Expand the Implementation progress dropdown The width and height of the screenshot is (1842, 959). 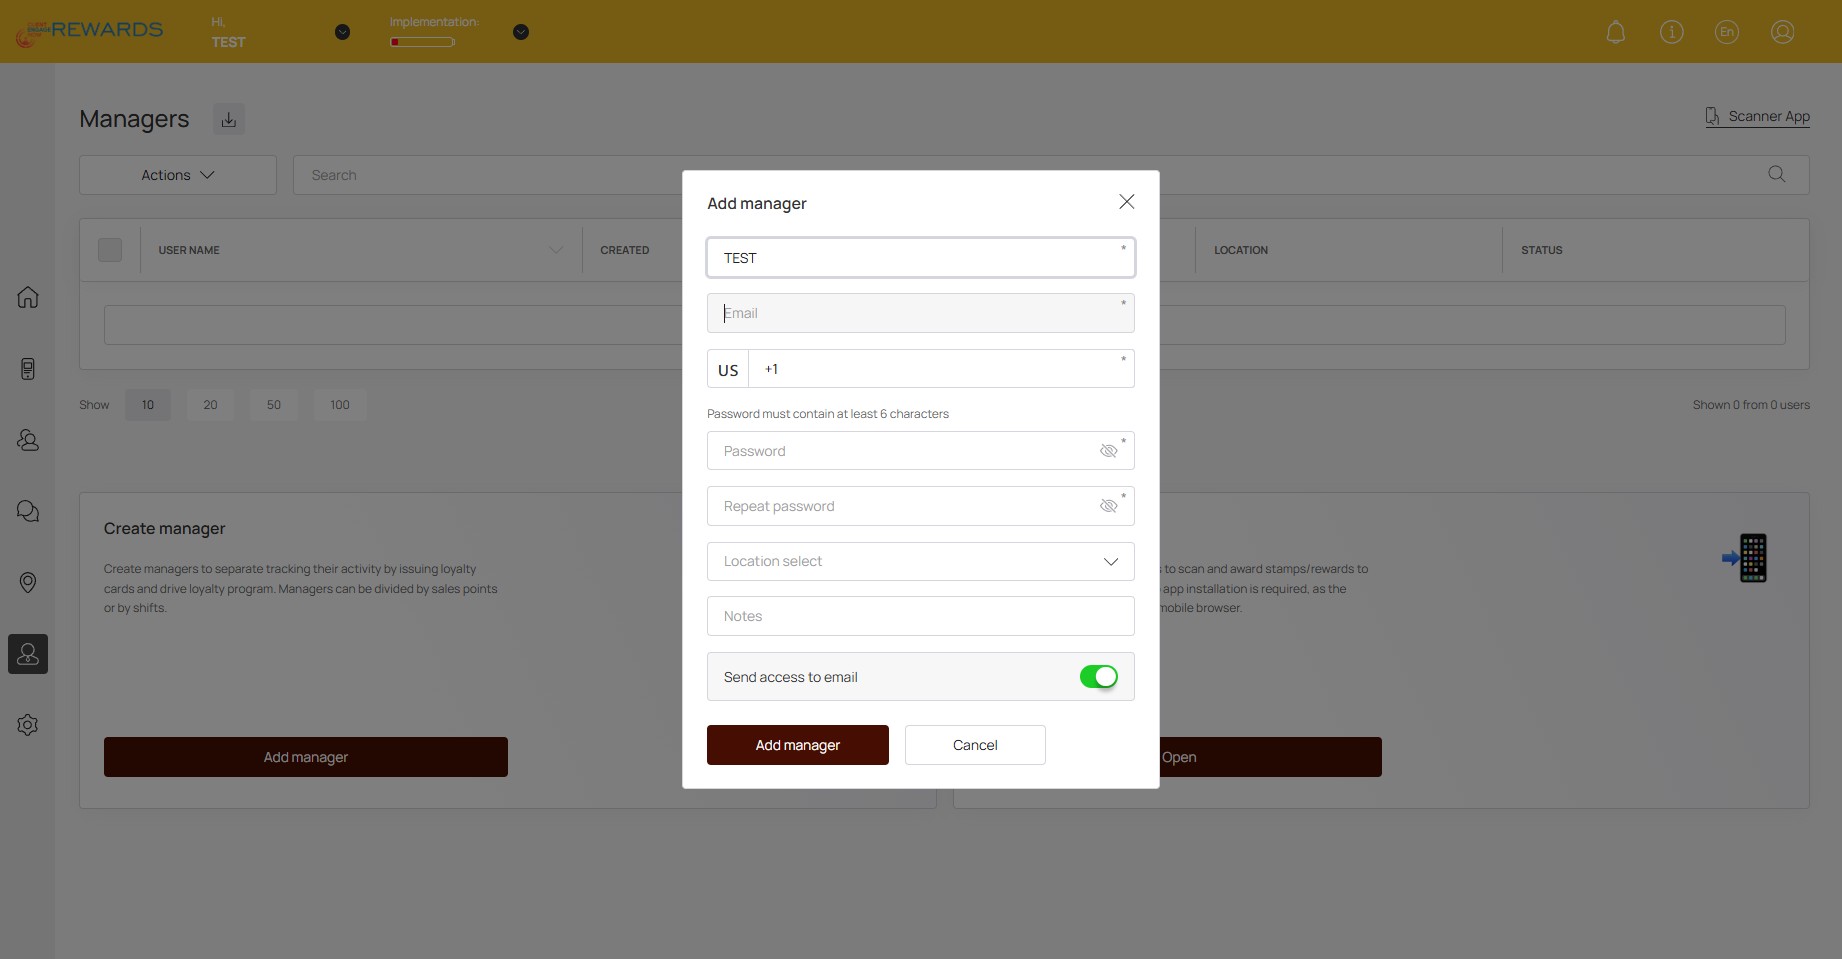click(x=520, y=32)
